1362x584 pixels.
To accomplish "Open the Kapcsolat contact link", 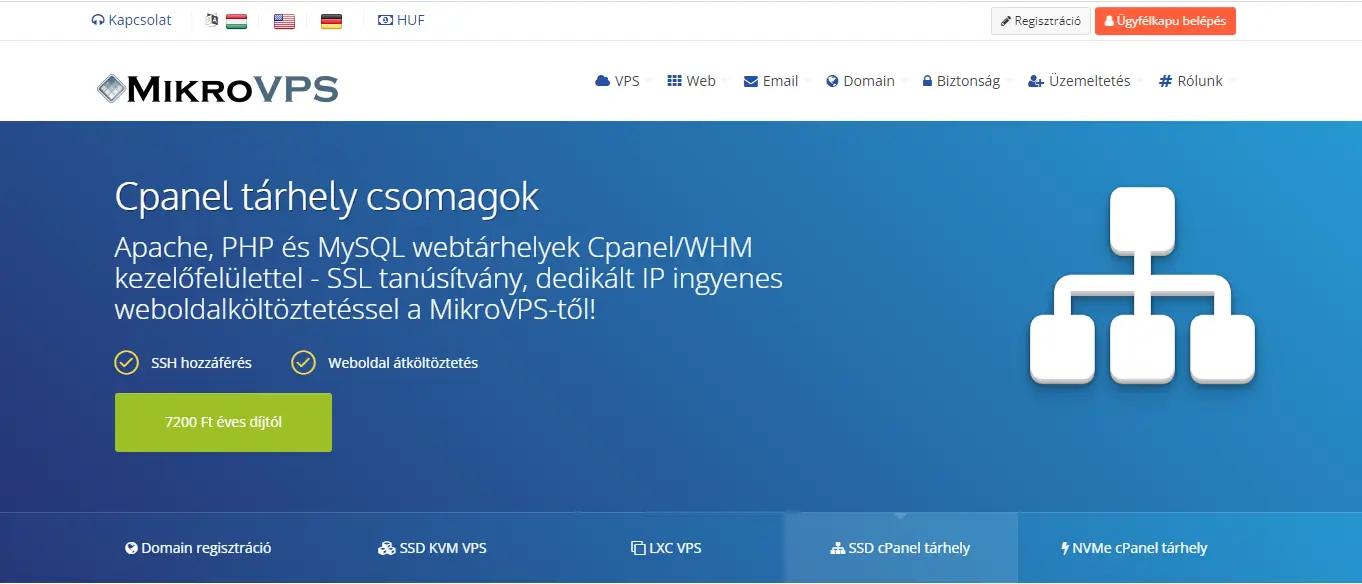I will pos(131,20).
